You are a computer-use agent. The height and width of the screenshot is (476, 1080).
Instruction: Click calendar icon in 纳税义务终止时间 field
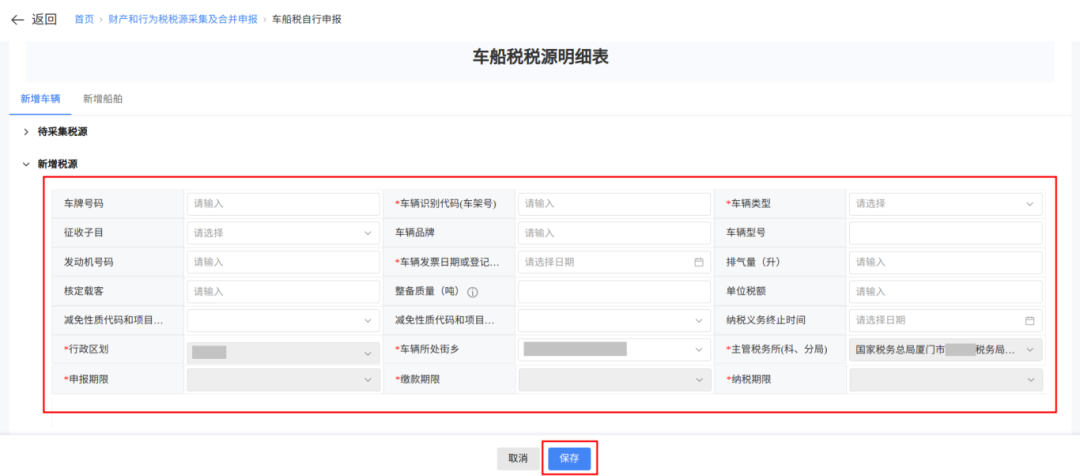pyautogui.click(x=1030, y=321)
